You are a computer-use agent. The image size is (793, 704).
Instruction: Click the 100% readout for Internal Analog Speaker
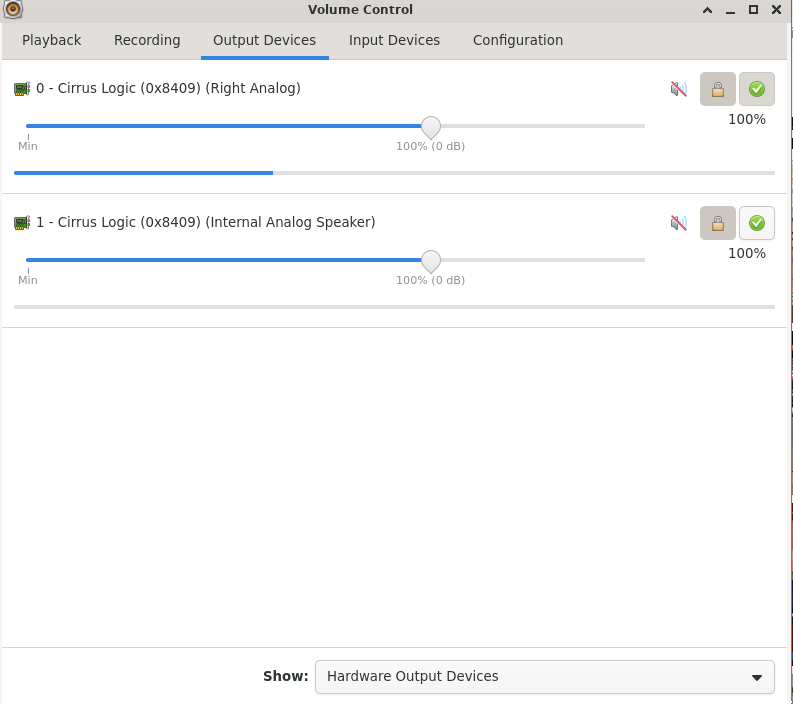coord(747,254)
